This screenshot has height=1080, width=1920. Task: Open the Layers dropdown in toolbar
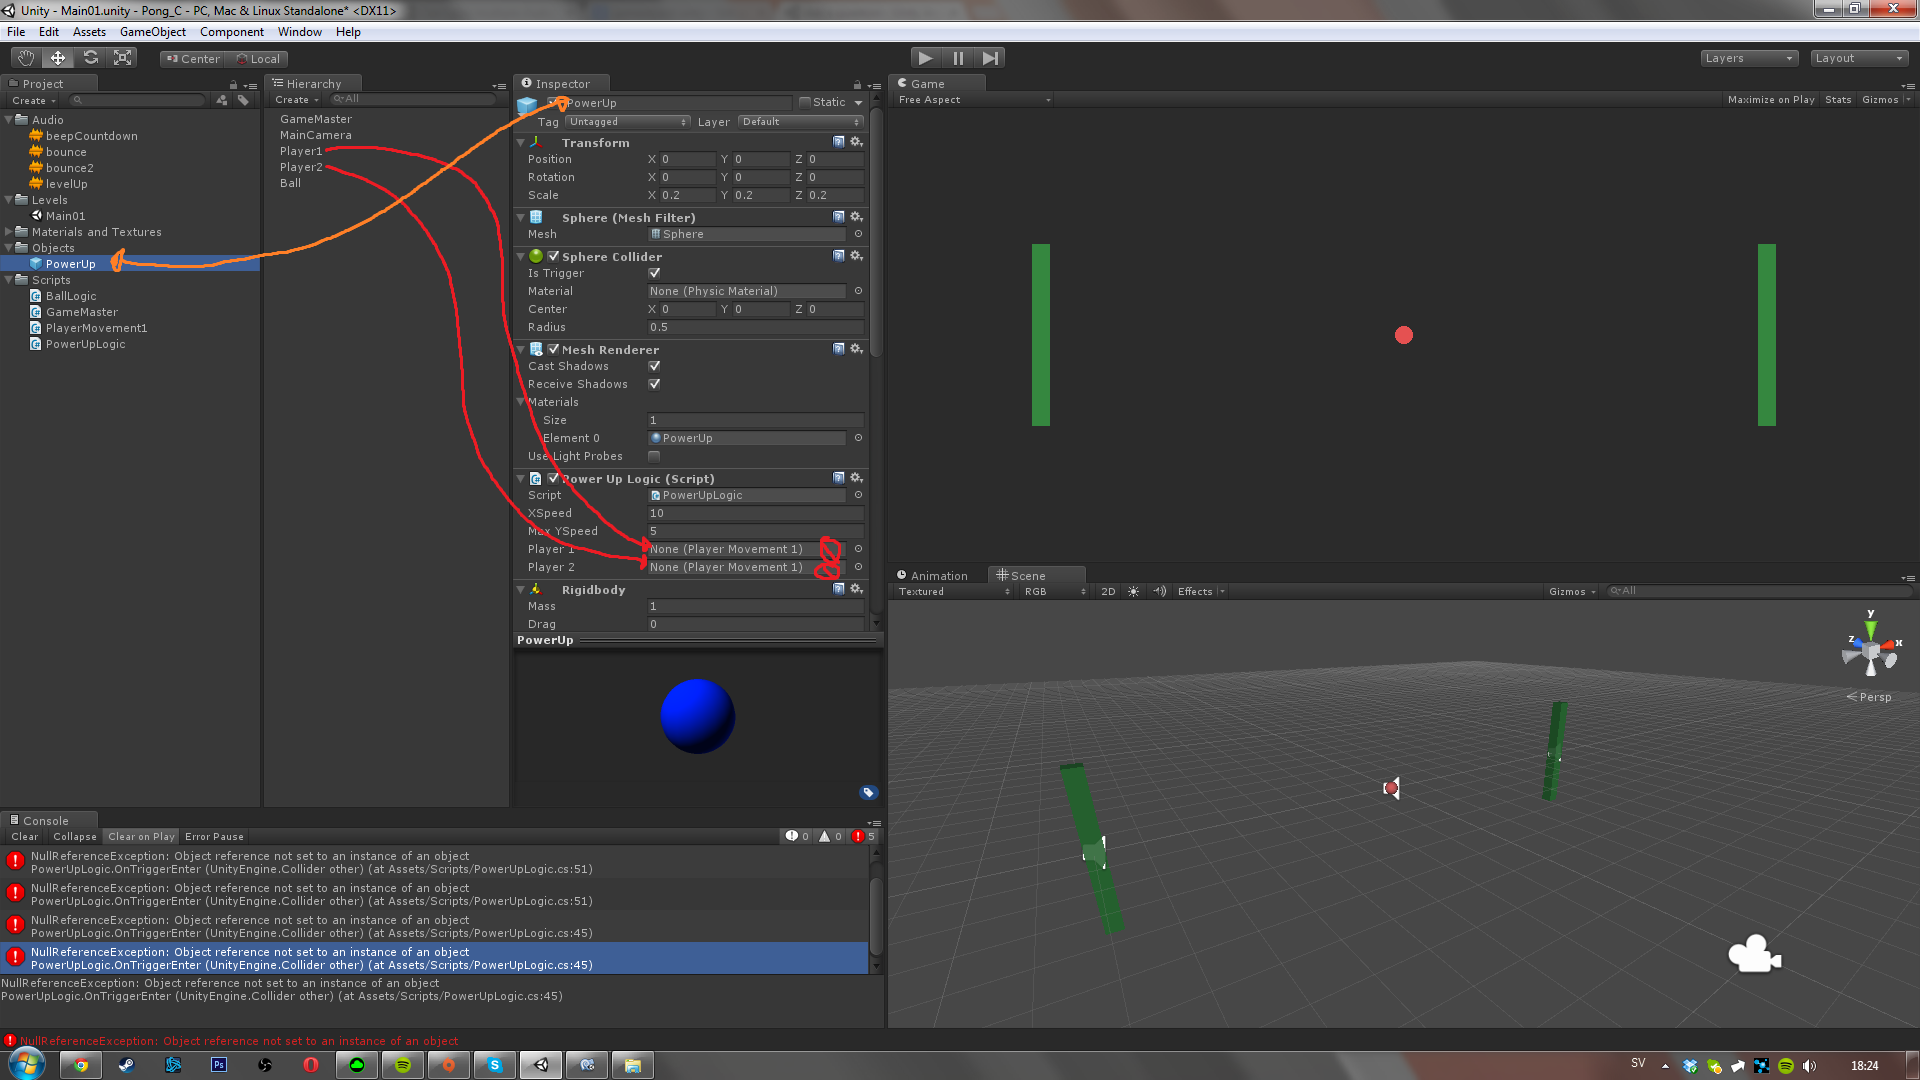click(1749, 58)
